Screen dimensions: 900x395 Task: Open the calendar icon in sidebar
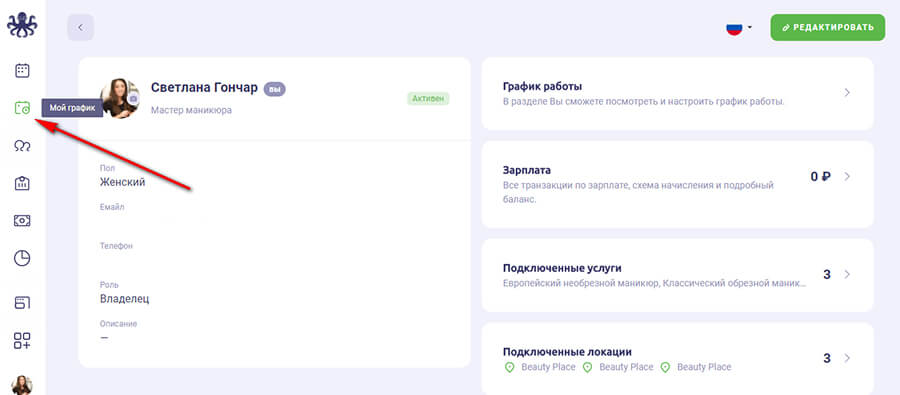point(22,71)
